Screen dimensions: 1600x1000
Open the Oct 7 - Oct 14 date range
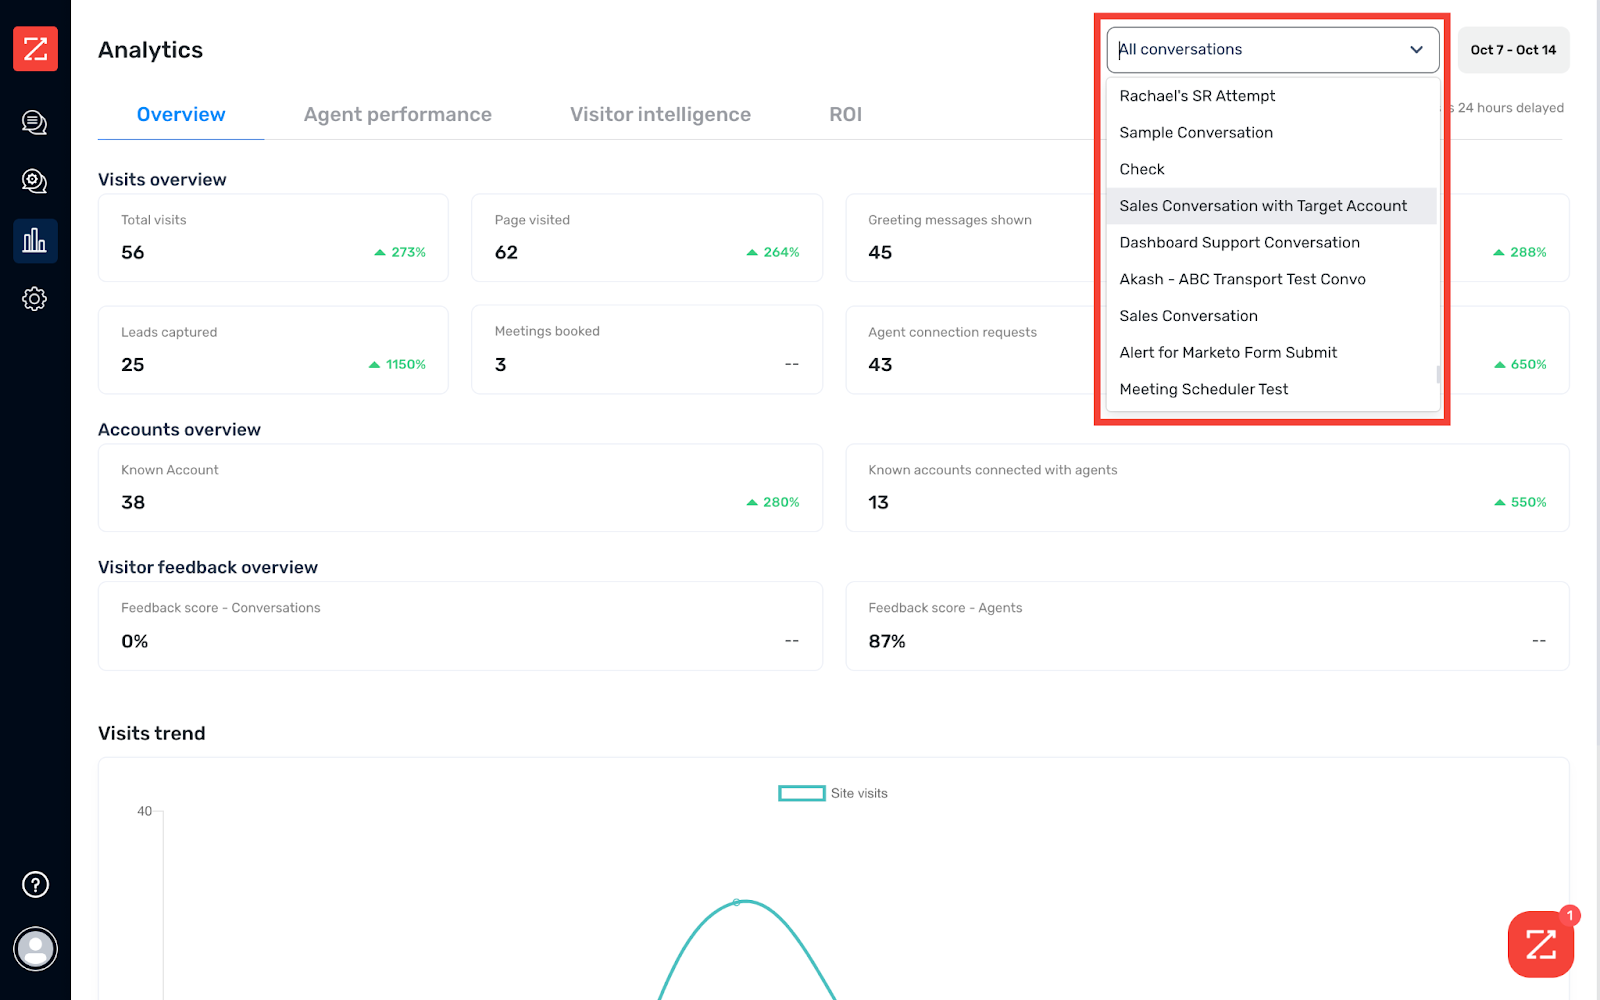1513,50
